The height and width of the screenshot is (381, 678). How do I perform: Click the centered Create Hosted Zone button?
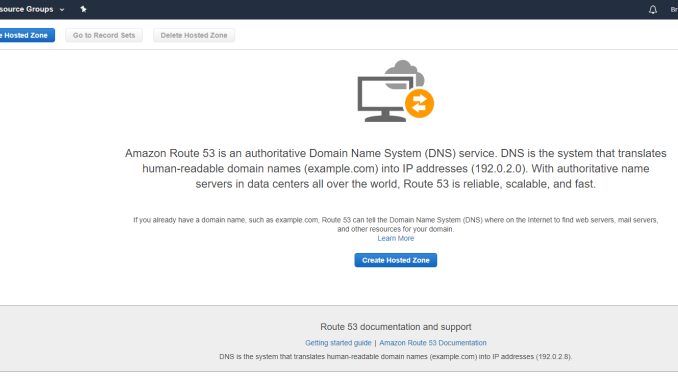(396, 260)
